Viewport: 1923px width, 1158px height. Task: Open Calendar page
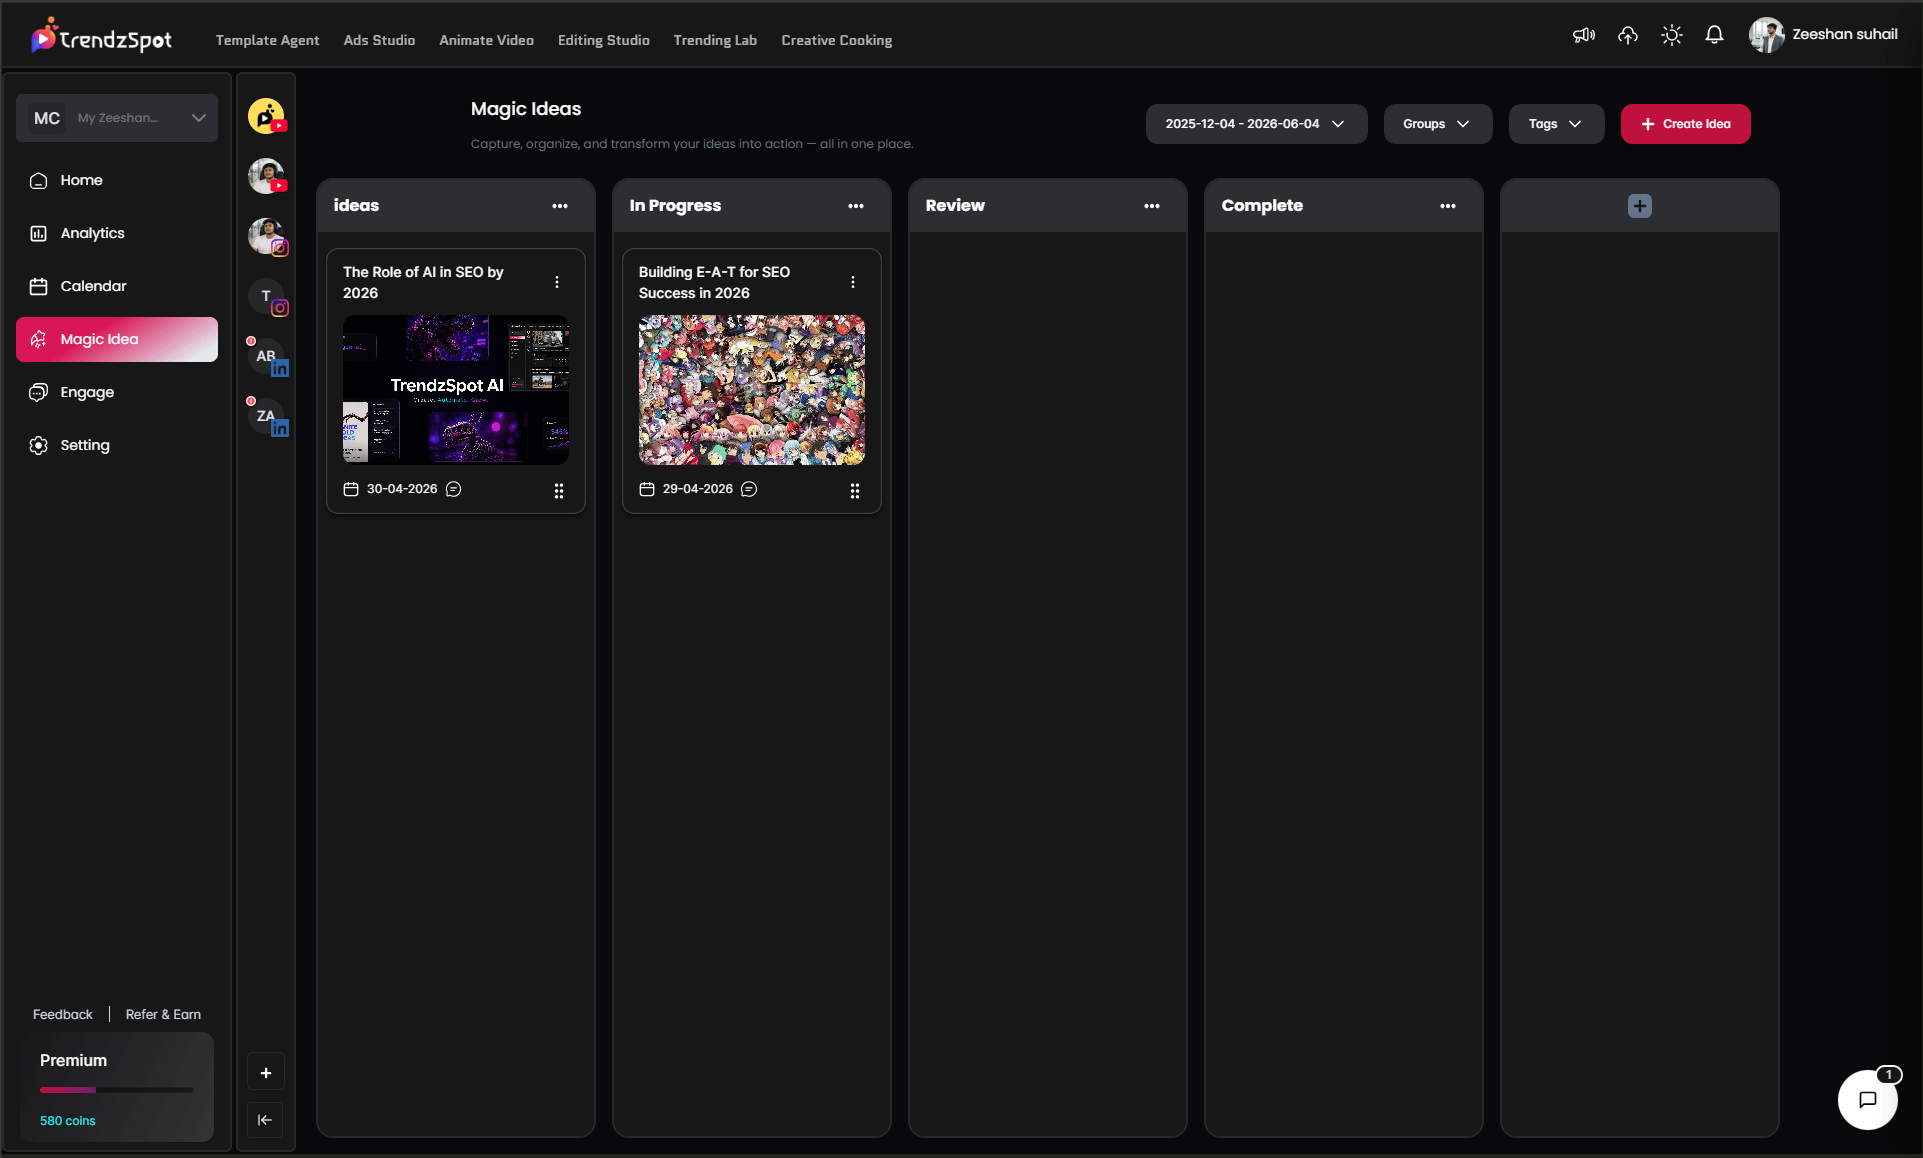[x=117, y=286]
